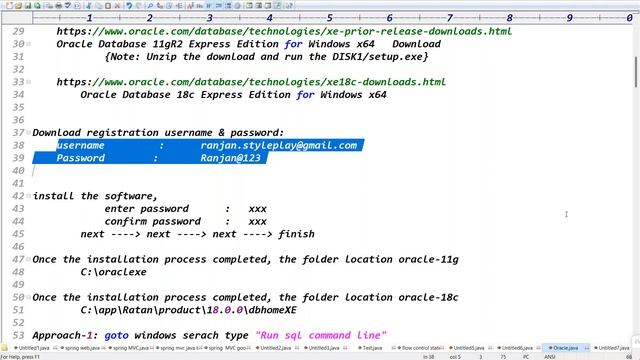
Task: Click 'confirm password' on line 44
Action: [x=152, y=221]
